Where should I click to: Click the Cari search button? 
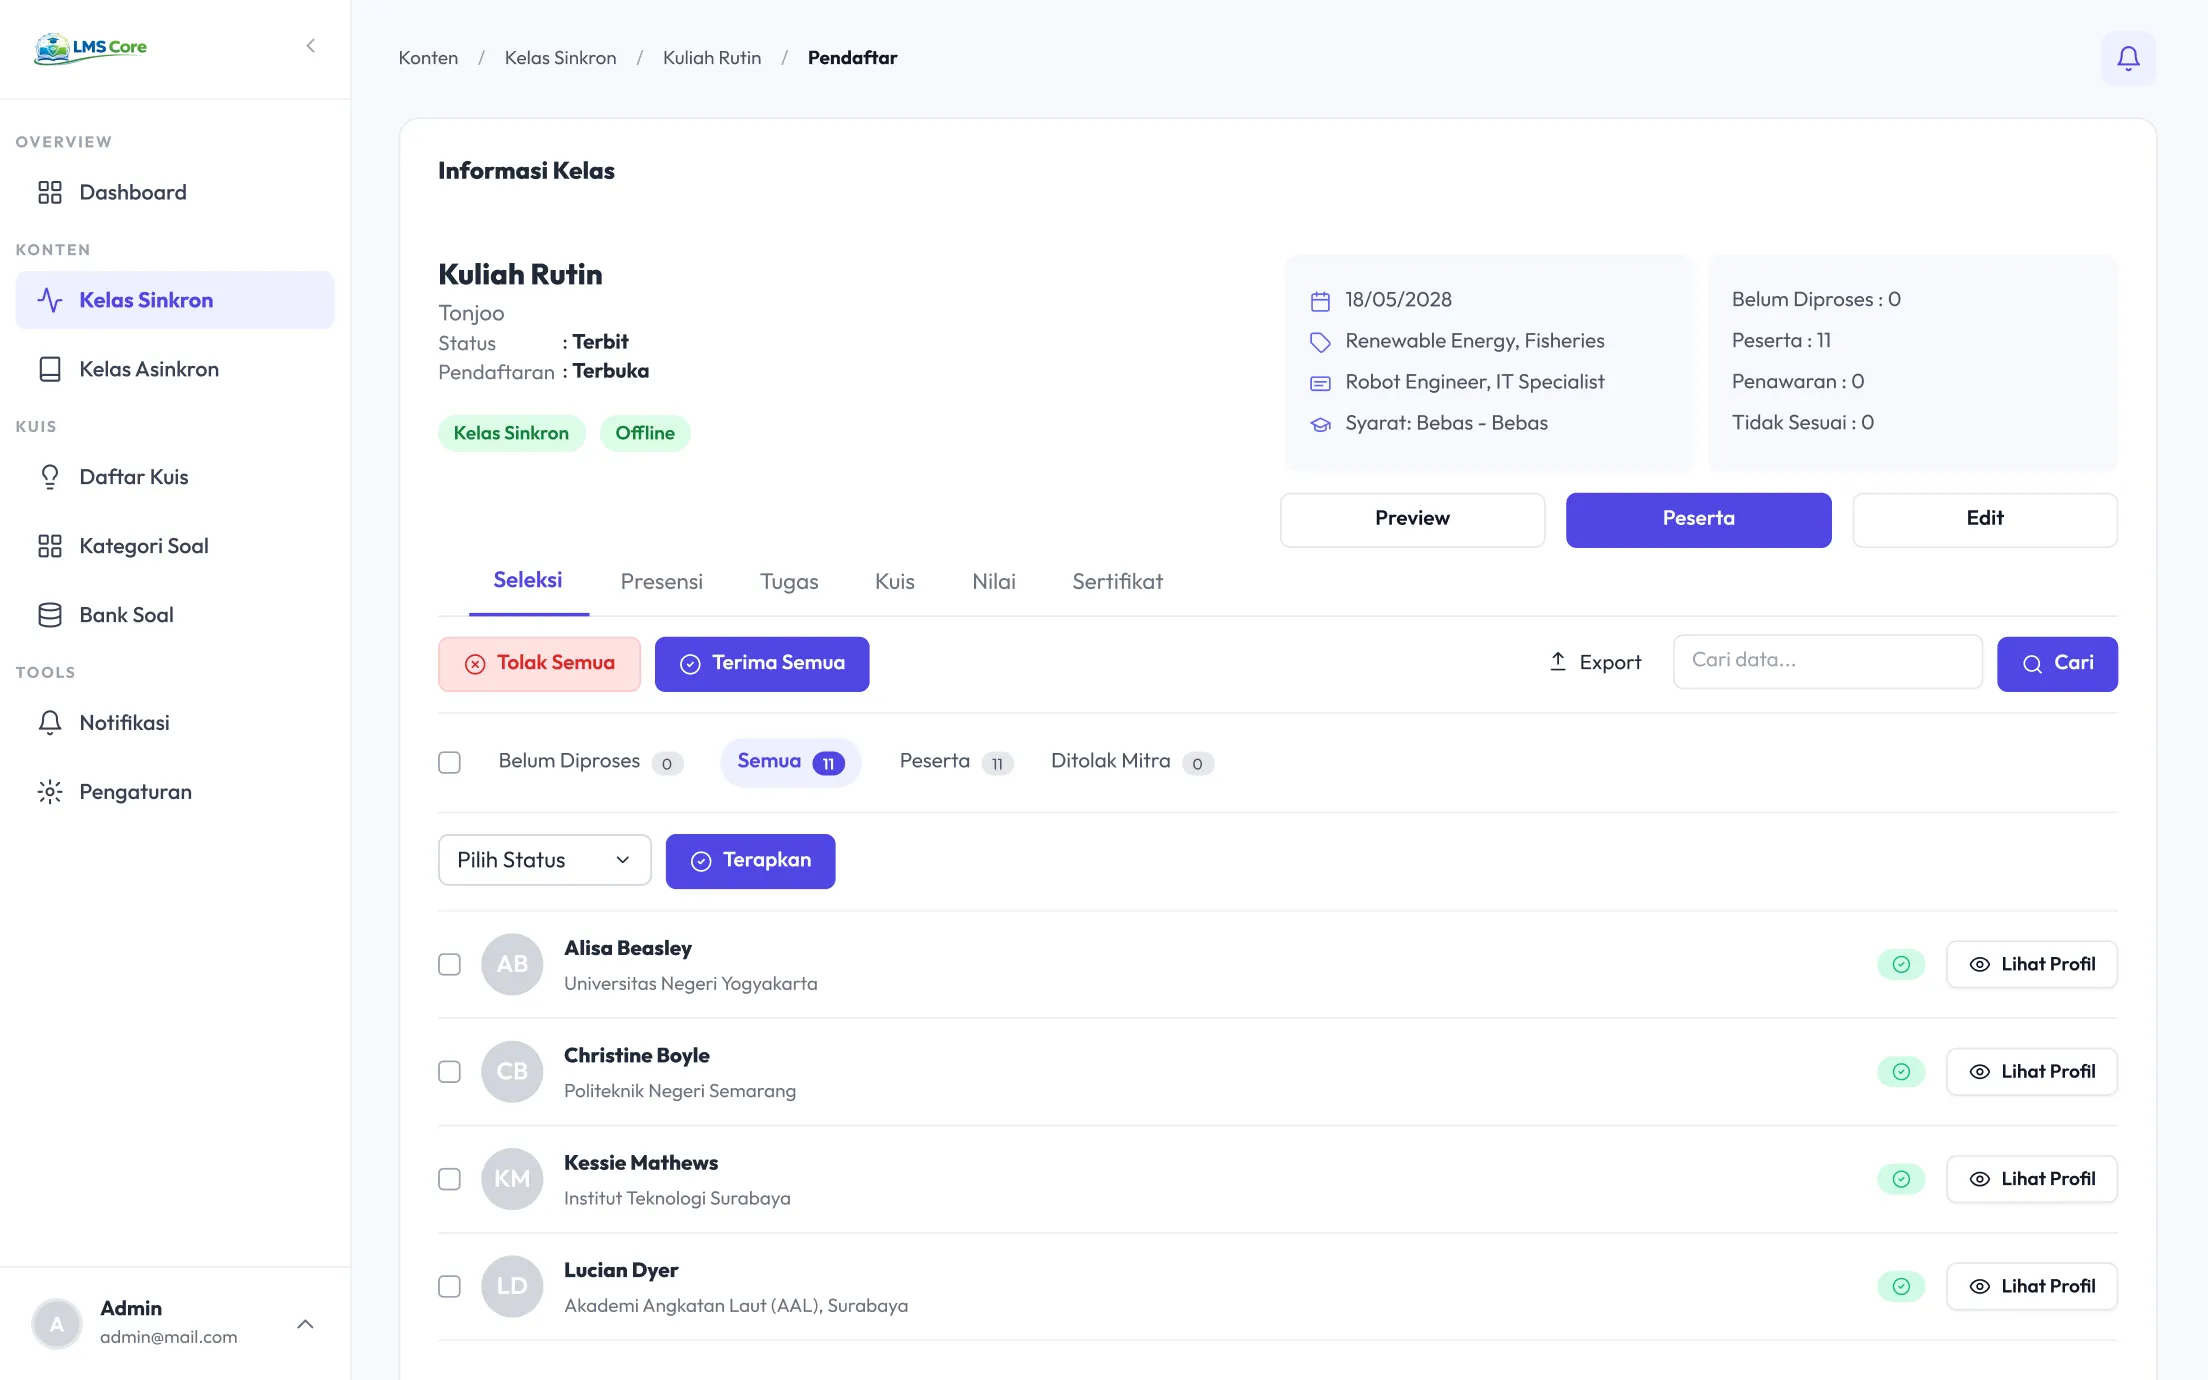click(2057, 664)
